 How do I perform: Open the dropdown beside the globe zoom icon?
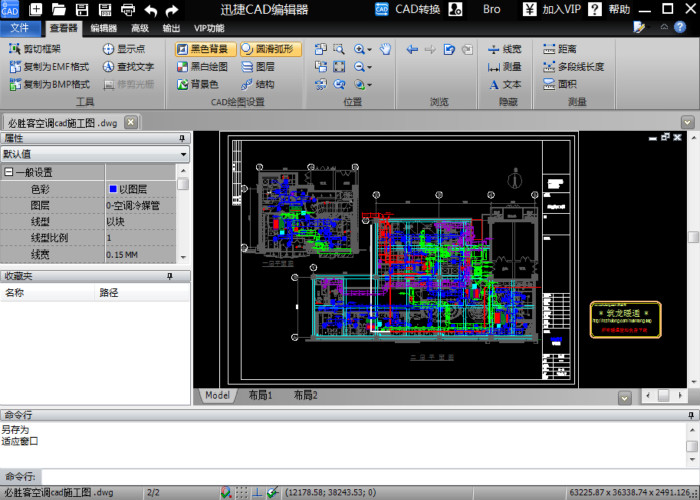pyautogui.click(x=370, y=85)
